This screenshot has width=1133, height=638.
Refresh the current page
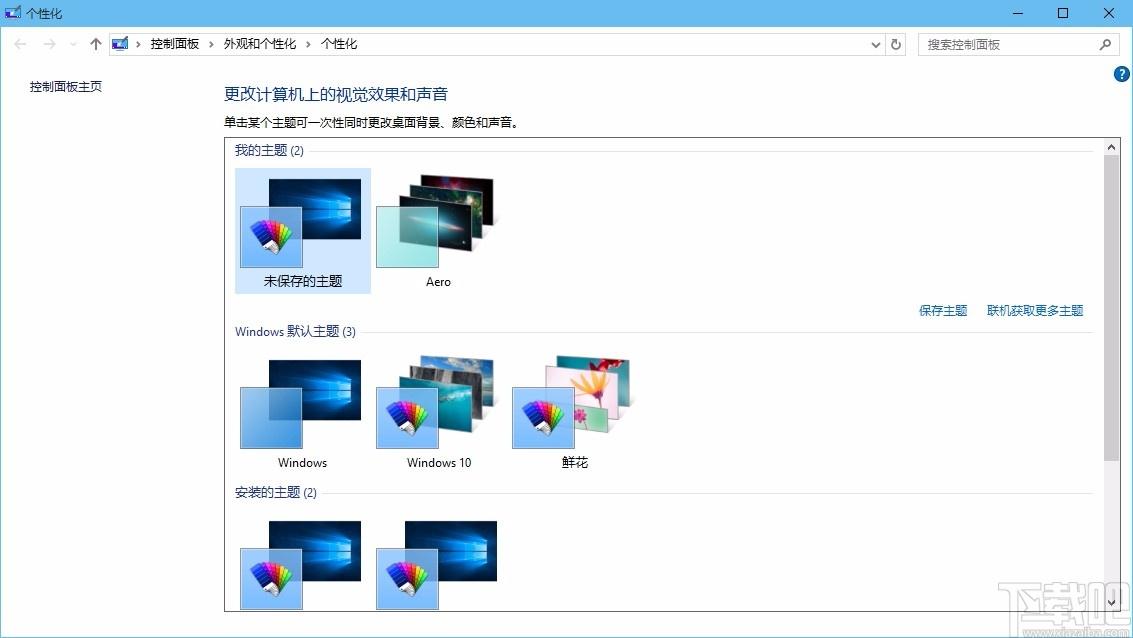pos(896,44)
